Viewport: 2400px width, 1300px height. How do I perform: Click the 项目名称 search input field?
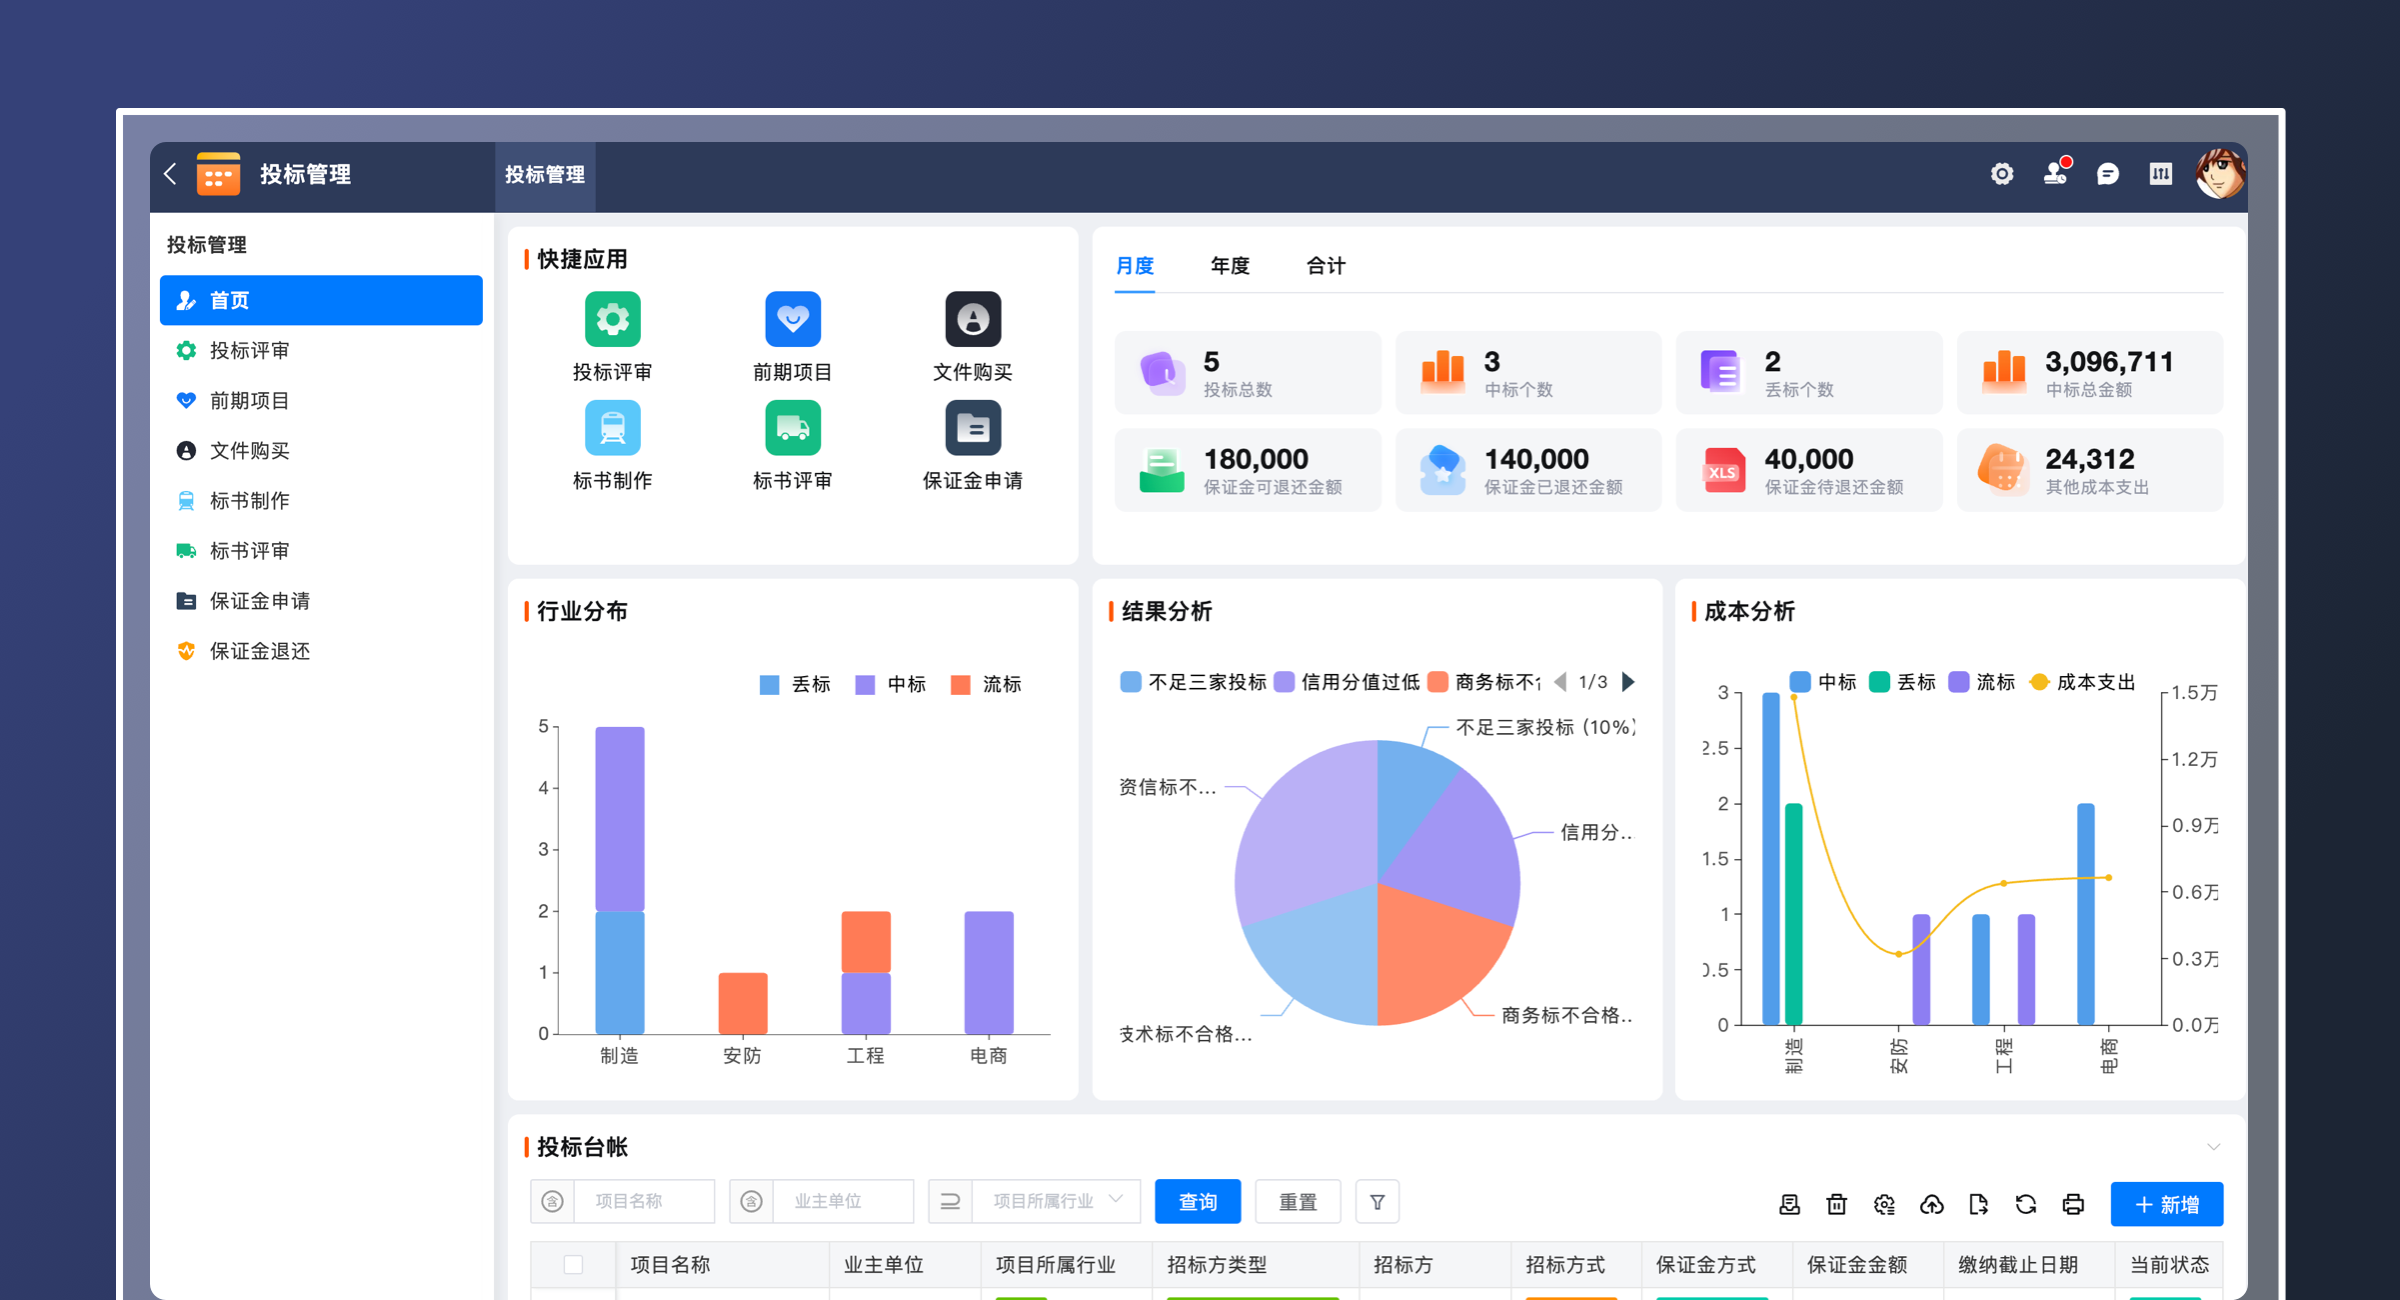(x=644, y=1201)
